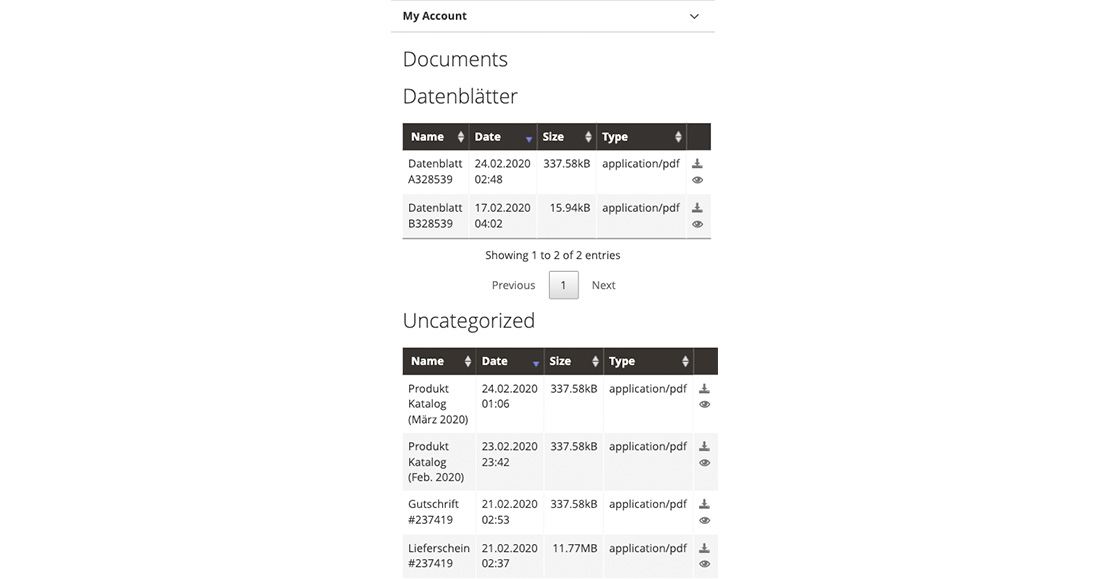Viewport: 1110px width, 579px height.
Task: Select the Datenblatt B328539 table row
Action: pyautogui.click(x=550, y=215)
